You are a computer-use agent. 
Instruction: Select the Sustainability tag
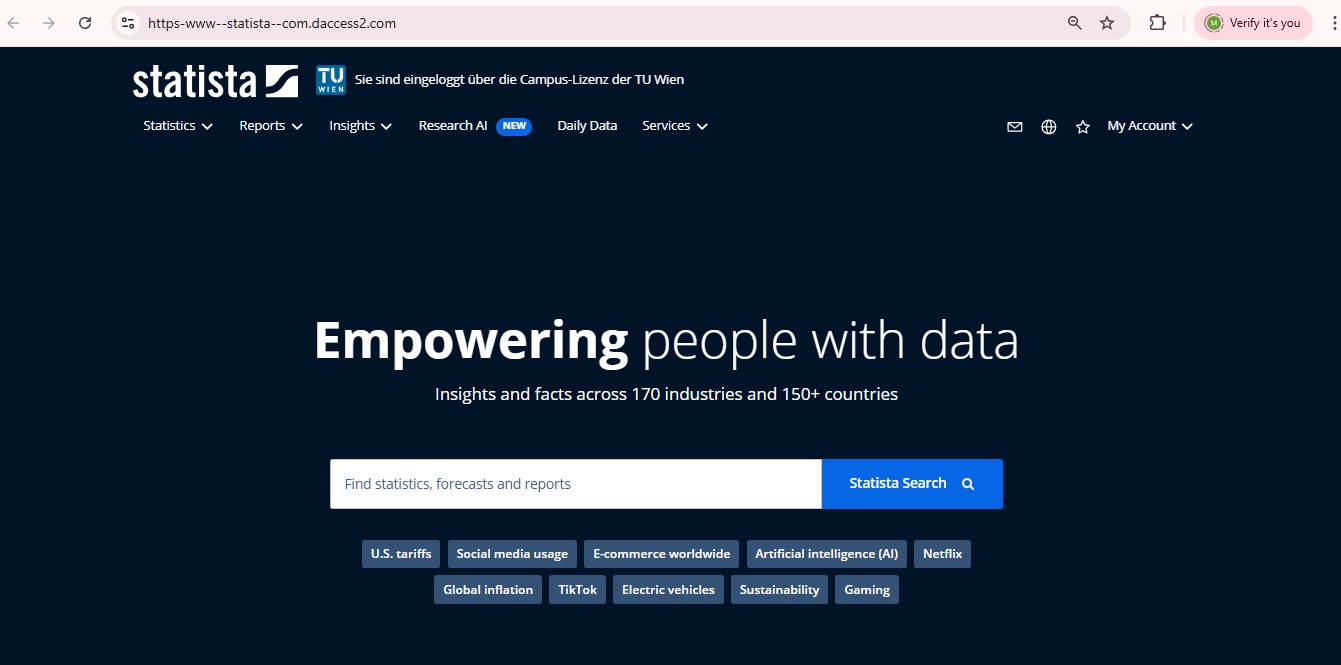[x=779, y=590]
